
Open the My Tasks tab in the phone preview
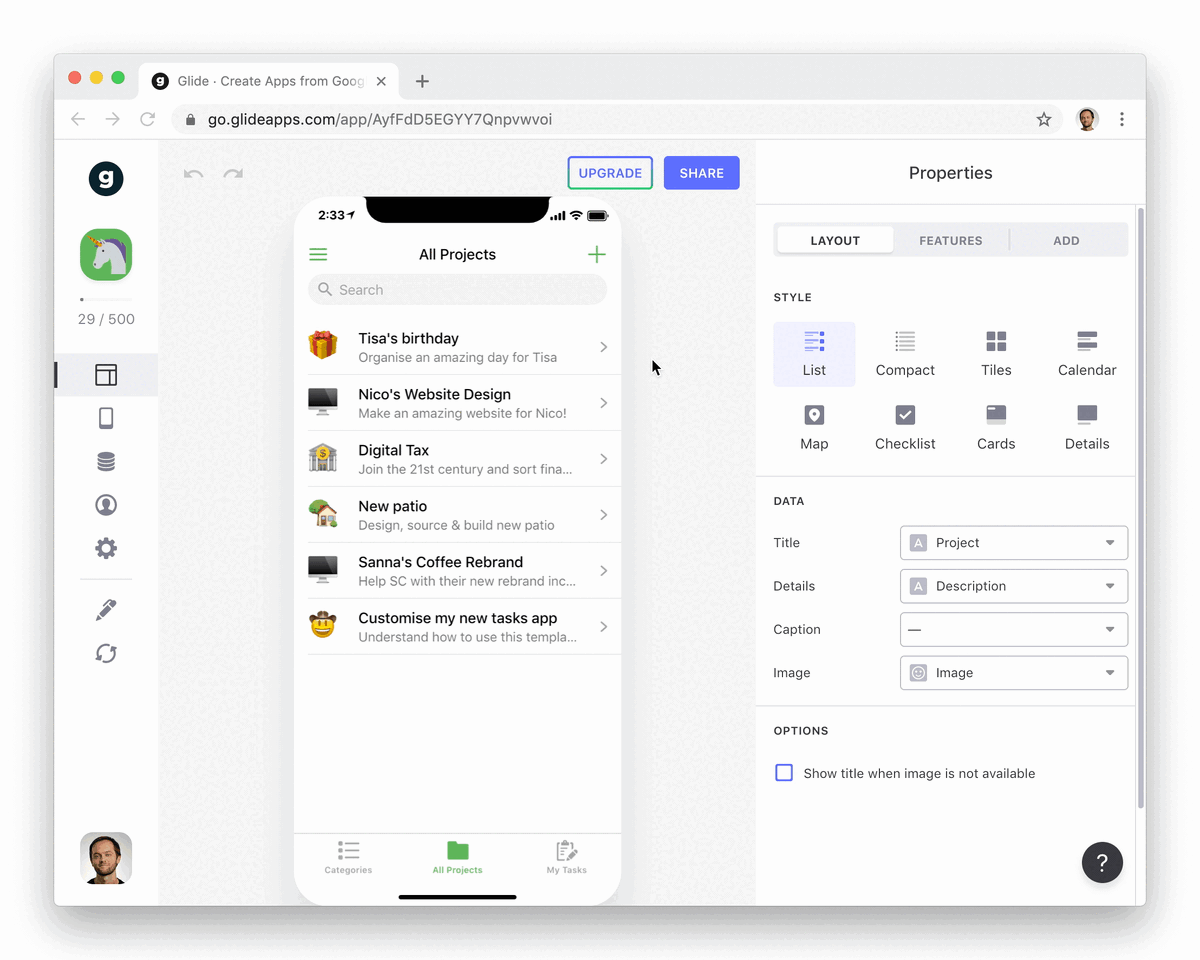566,857
